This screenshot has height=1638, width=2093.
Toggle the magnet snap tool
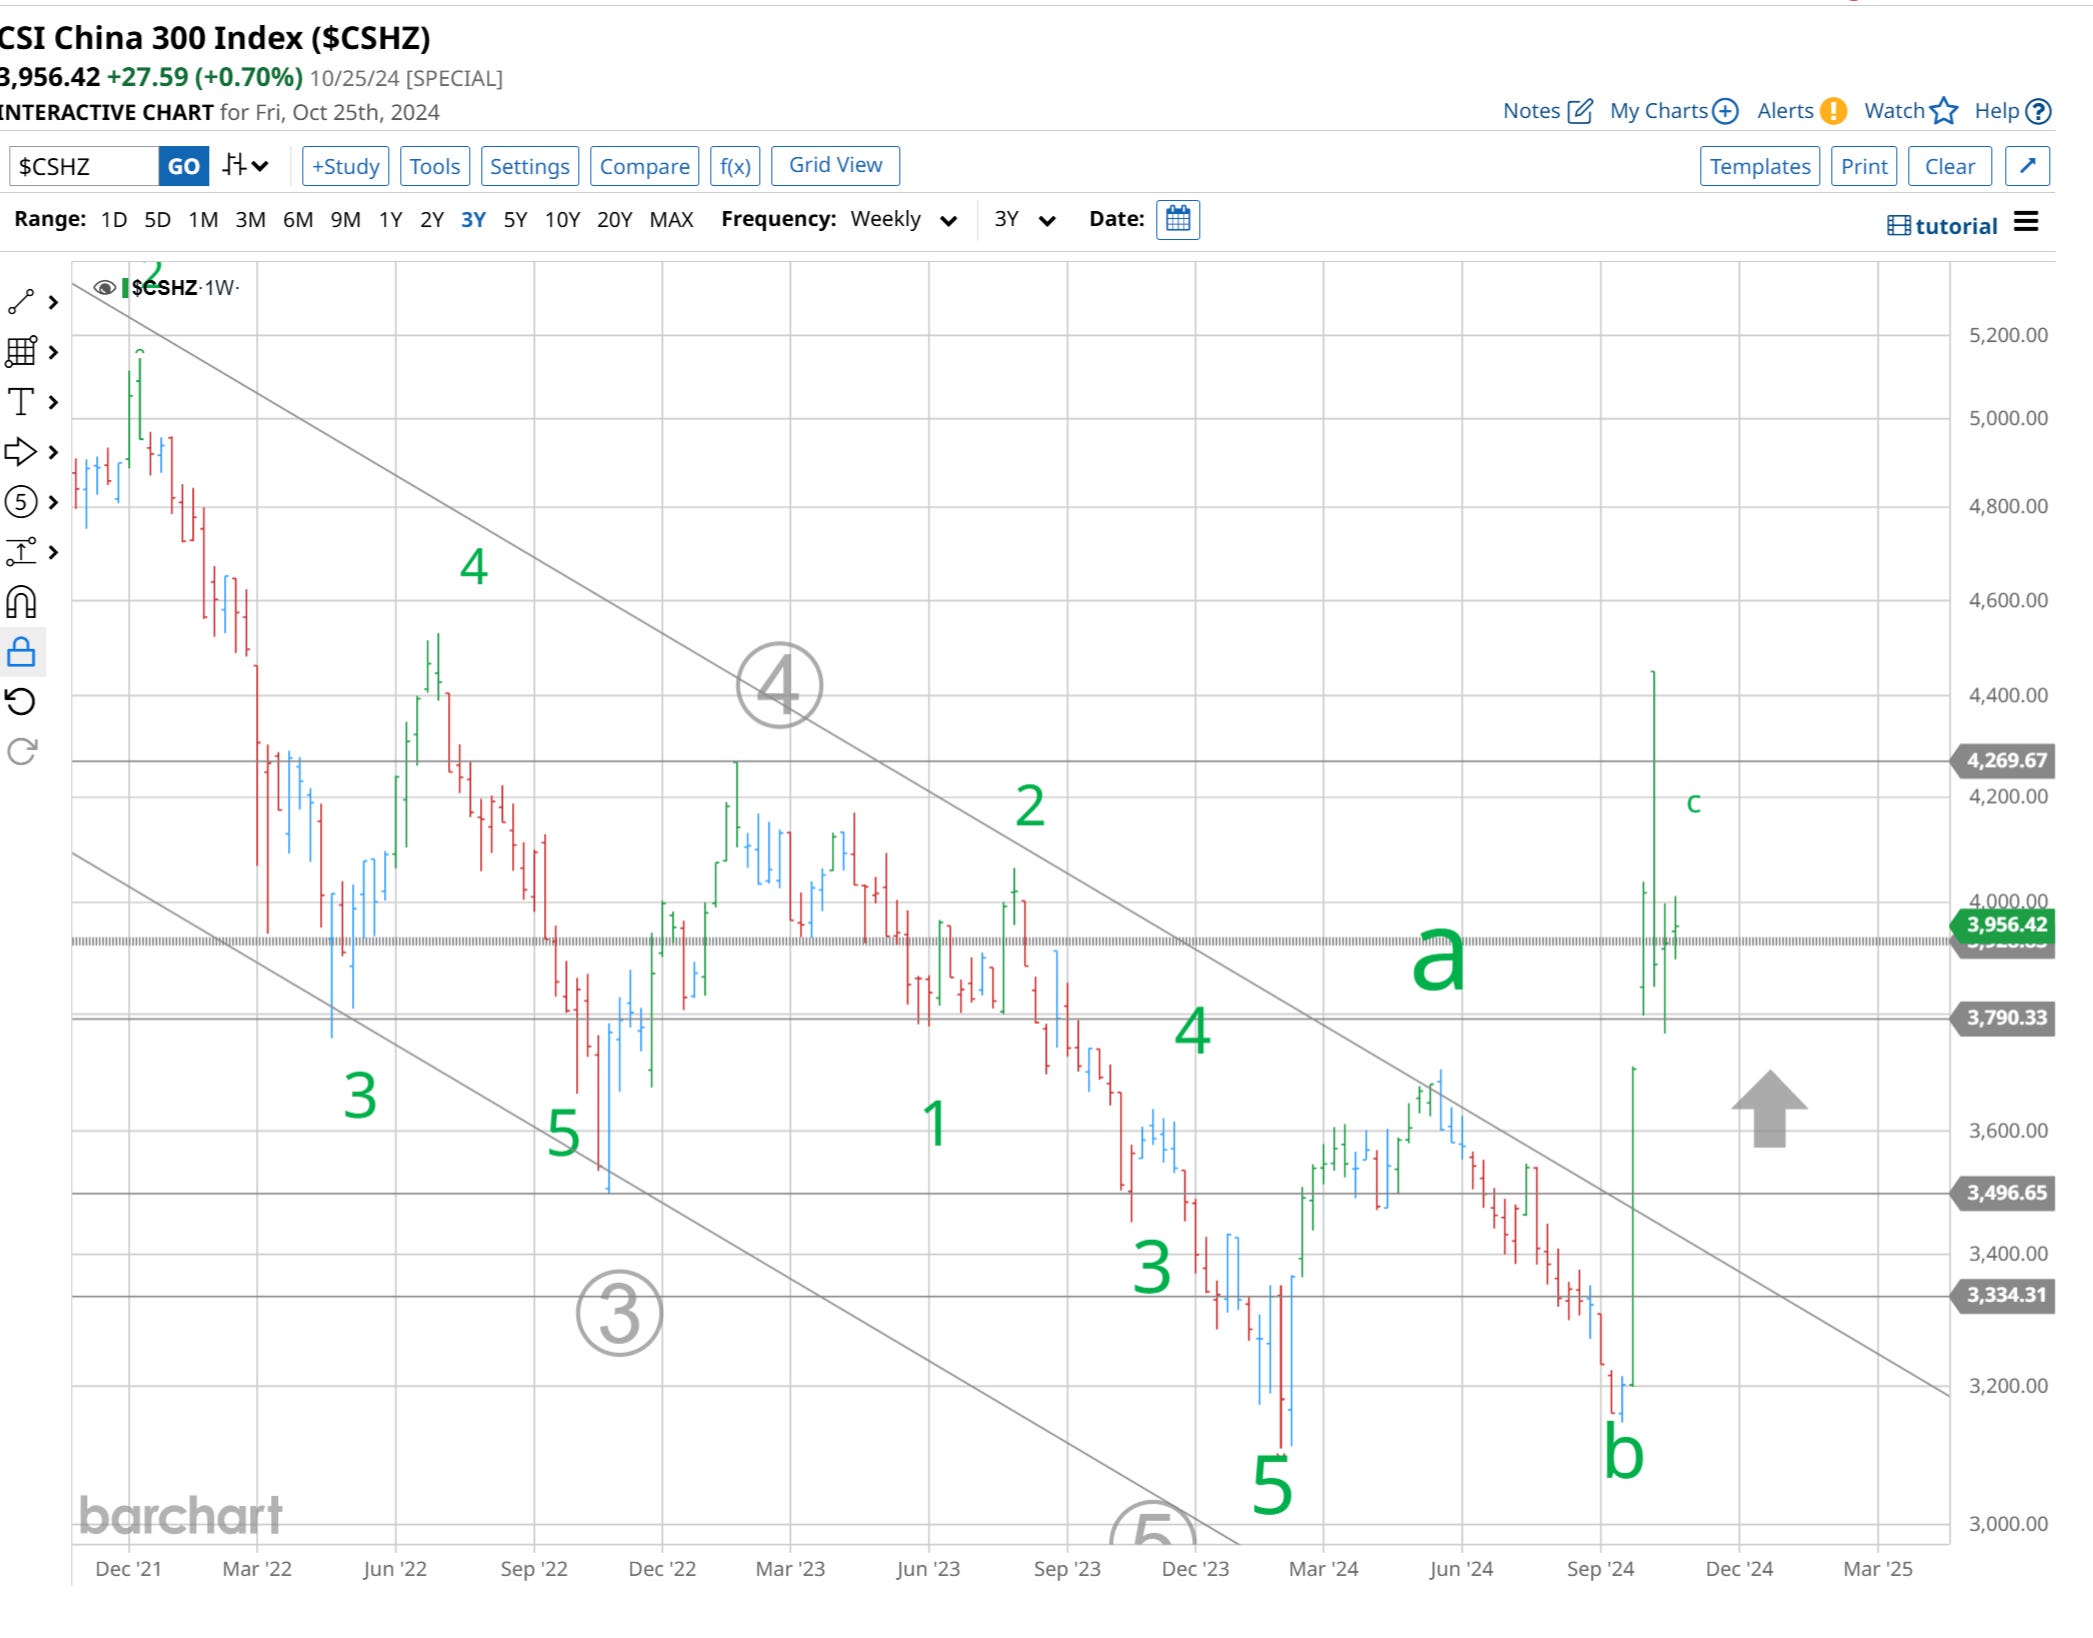point(21,602)
